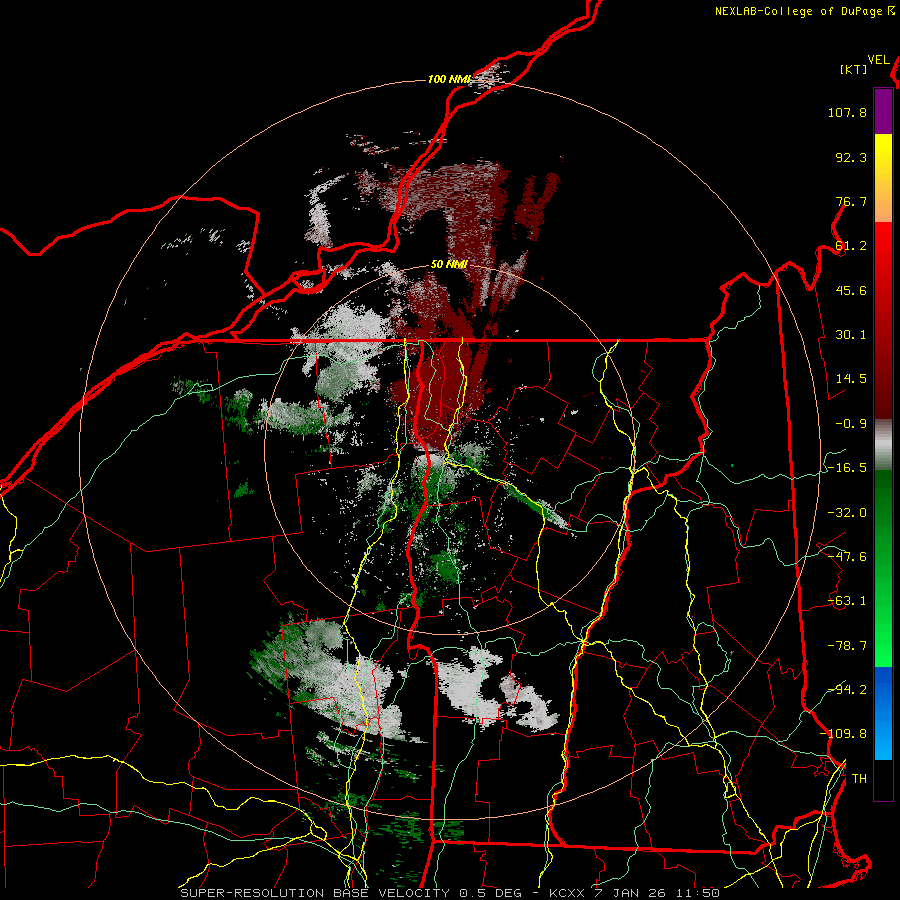Click the 30.1 velocity scale value

click(851, 335)
